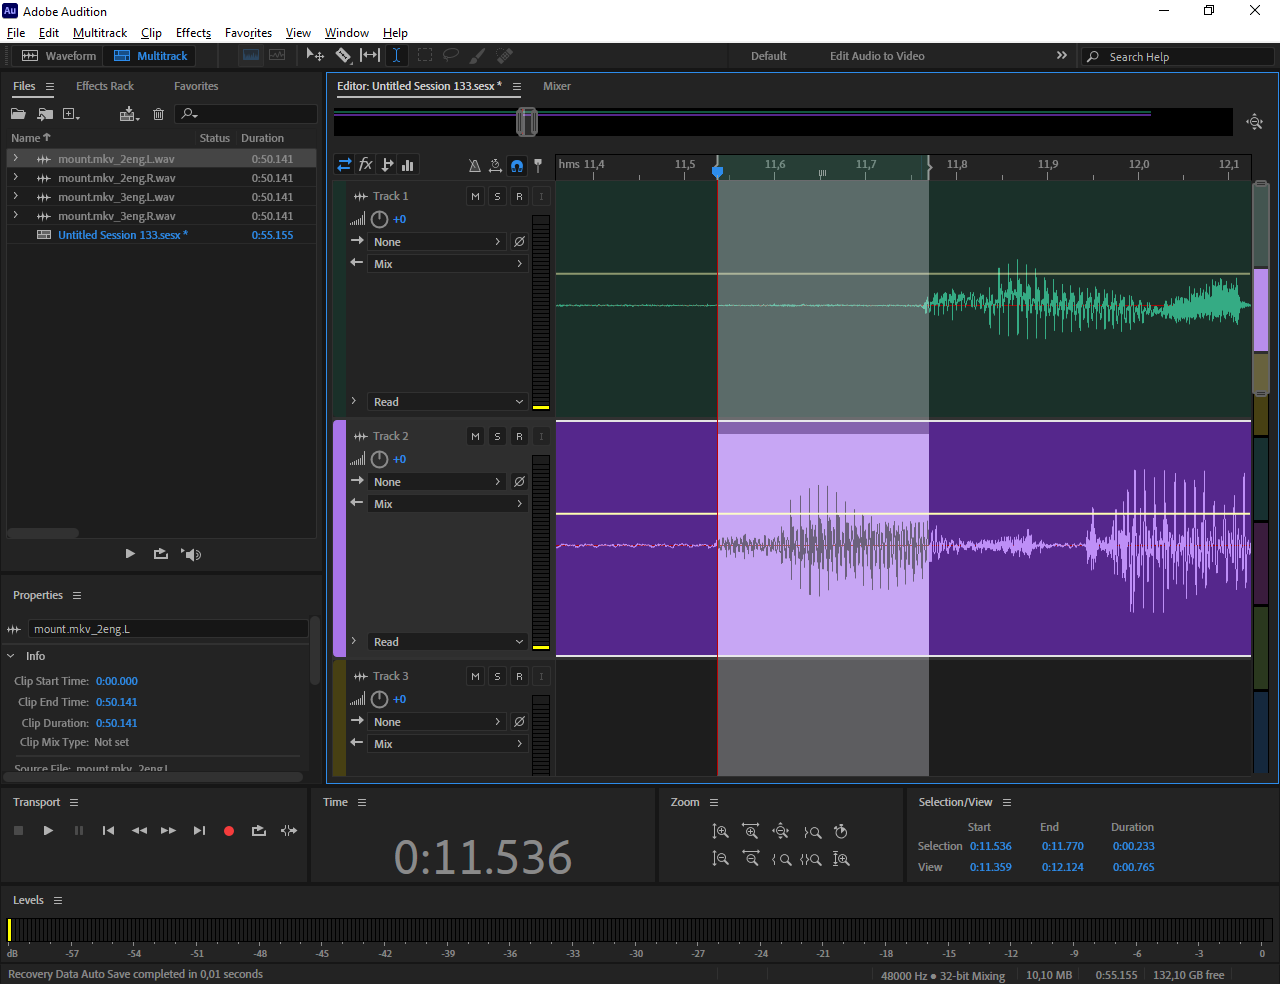Open Track 1 Read automation mode dropdown
The image size is (1280, 984).
click(x=447, y=402)
